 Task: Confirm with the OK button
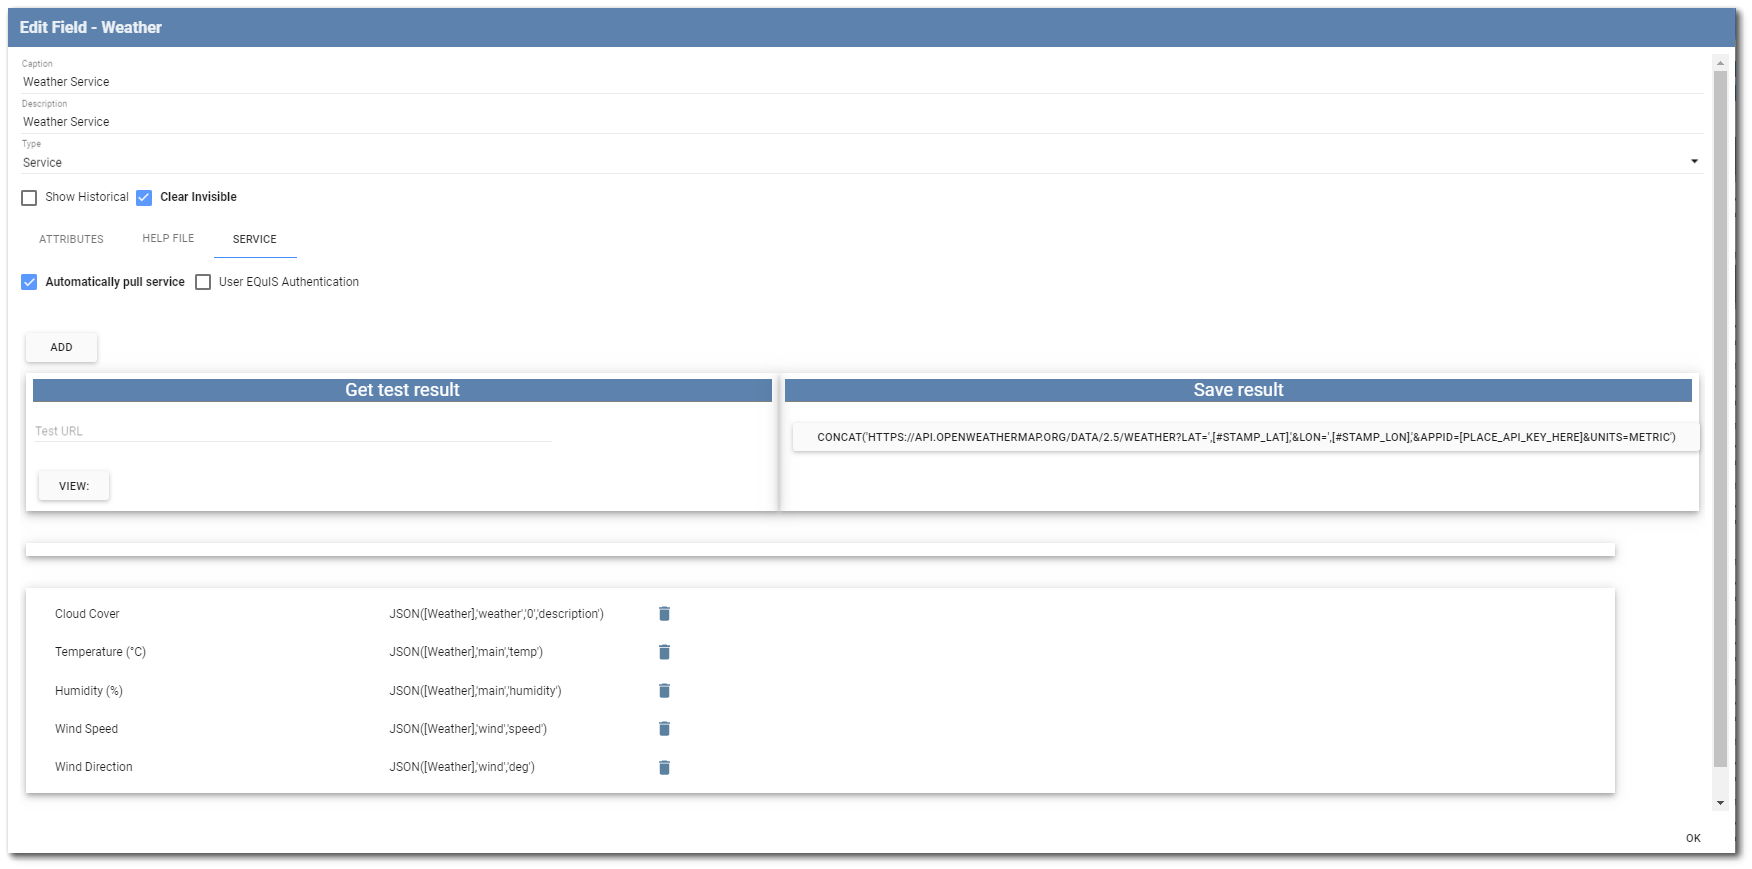click(x=1692, y=838)
